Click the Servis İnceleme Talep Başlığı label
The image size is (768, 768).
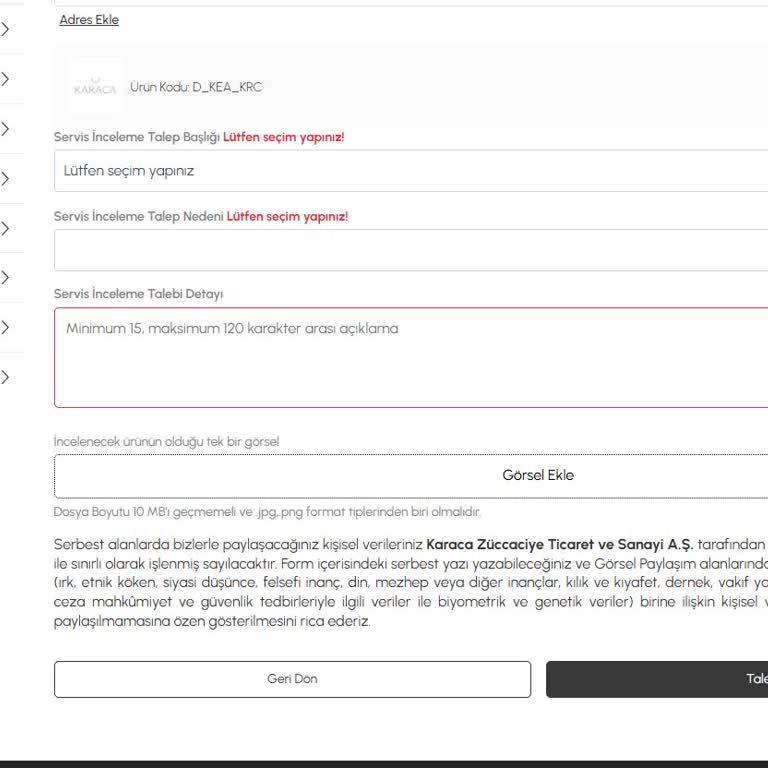[136, 137]
